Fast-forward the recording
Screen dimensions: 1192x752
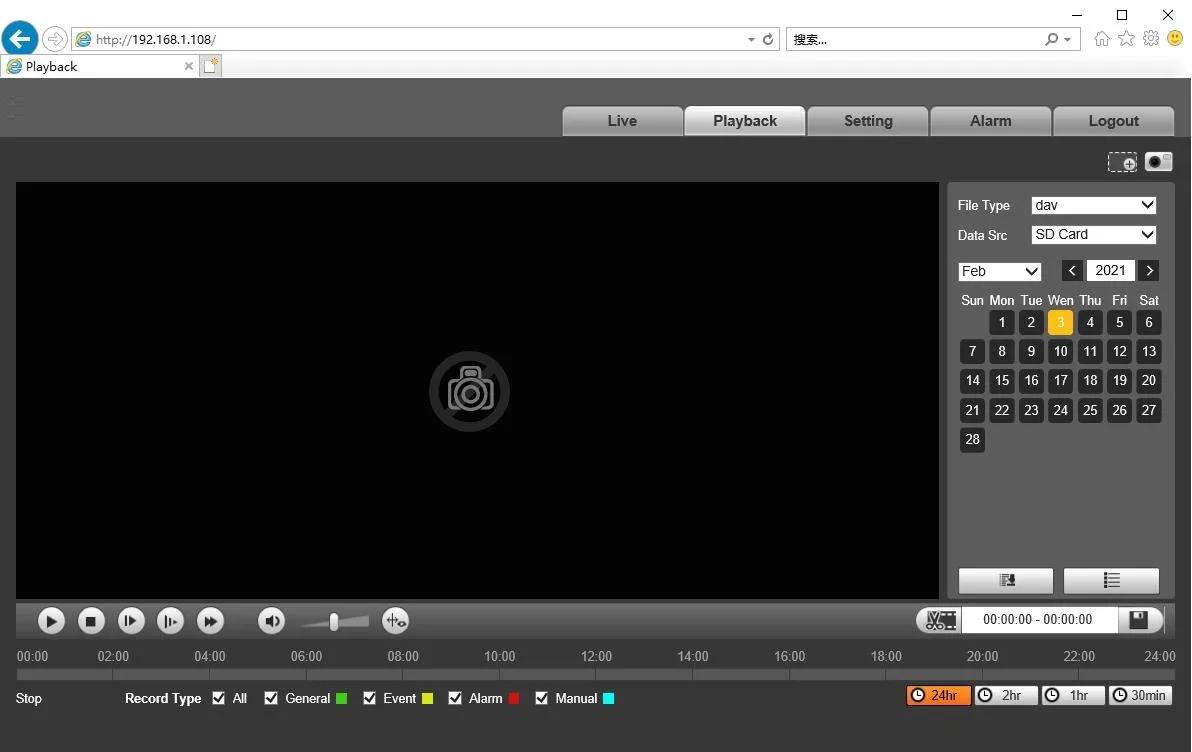tap(210, 621)
